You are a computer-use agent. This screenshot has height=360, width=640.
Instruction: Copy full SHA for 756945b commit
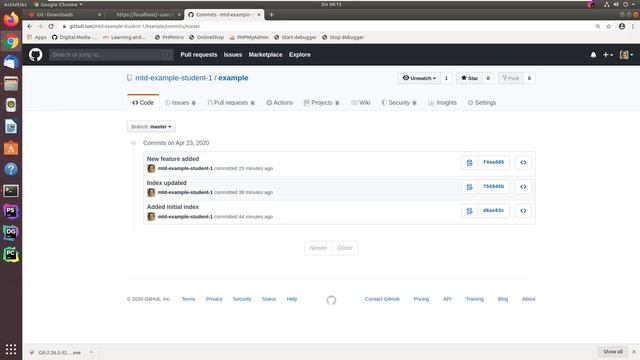pos(469,187)
